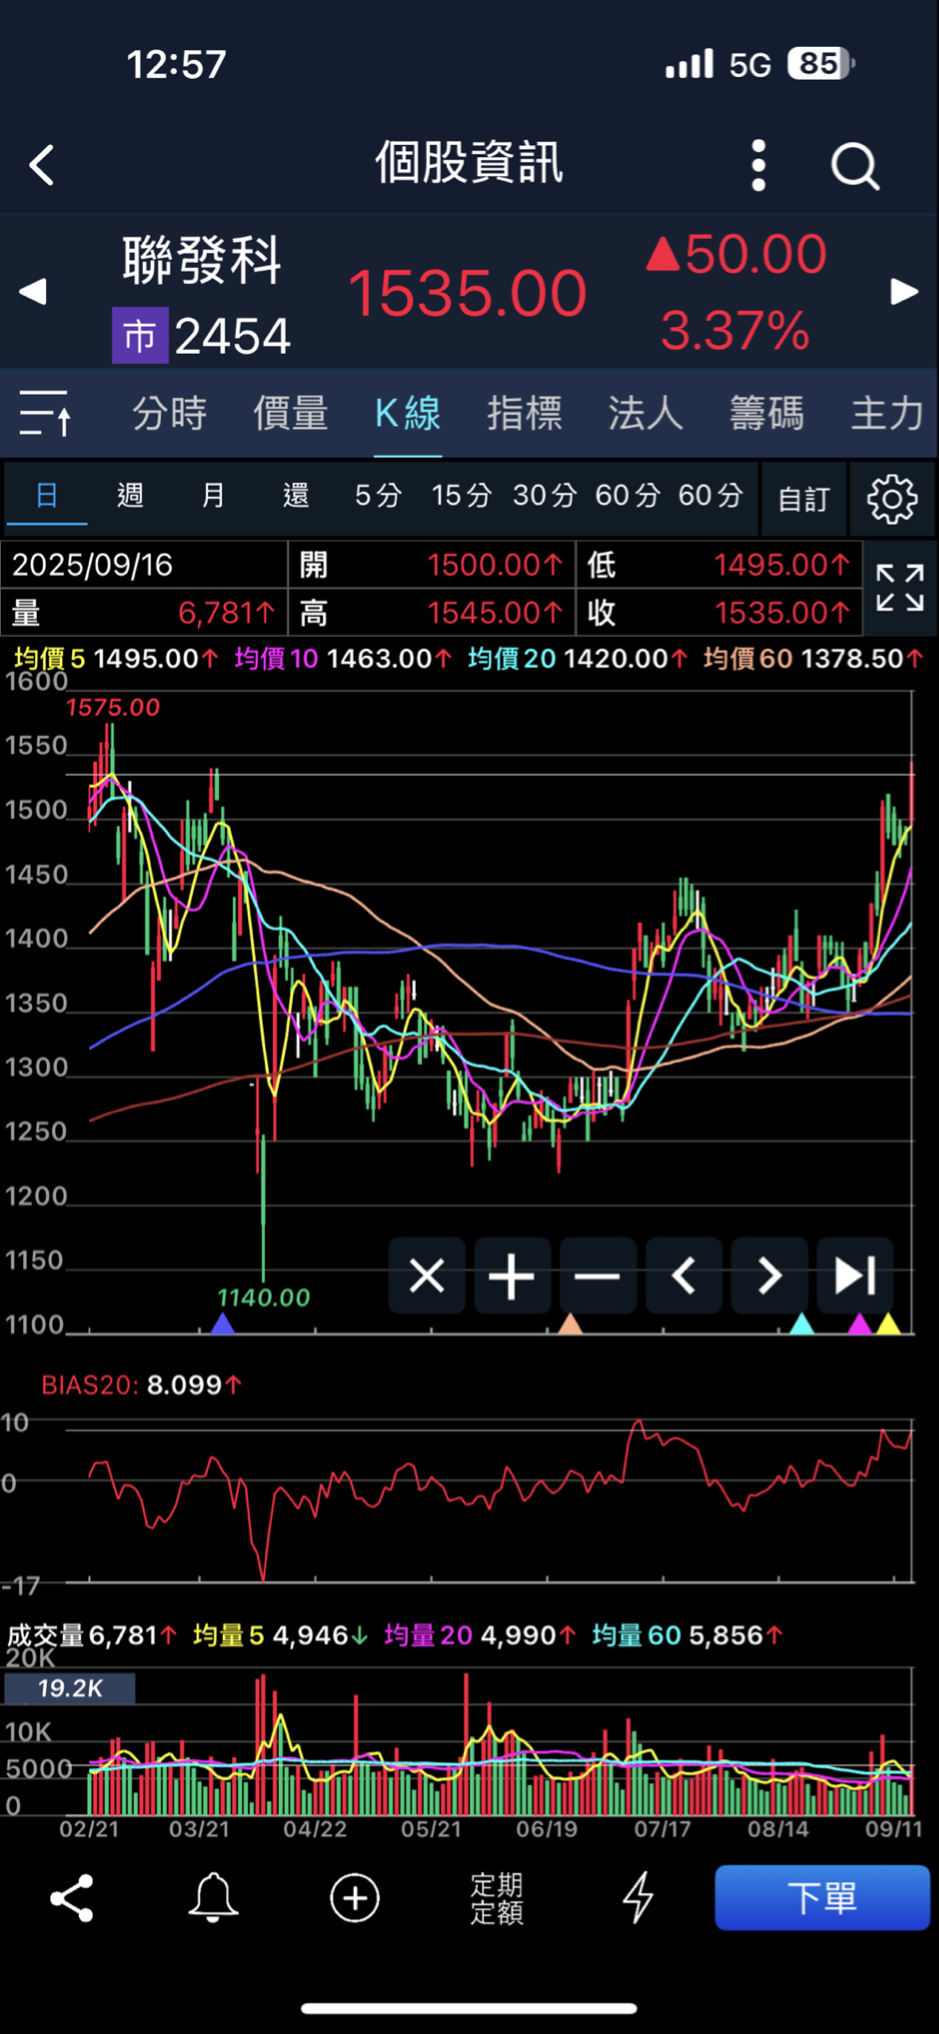Close chart crosshair with X button
The height and width of the screenshot is (2034, 939).
point(427,1276)
